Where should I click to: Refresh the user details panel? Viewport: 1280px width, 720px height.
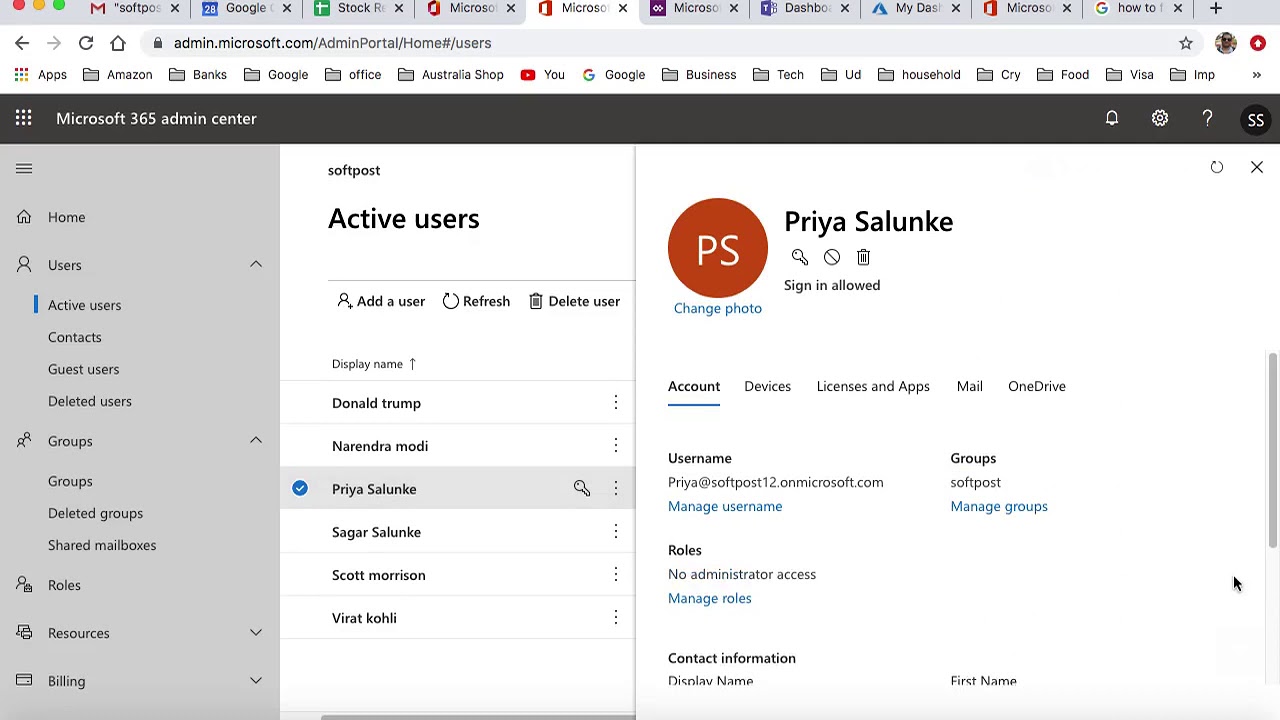(x=1217, y=167)
